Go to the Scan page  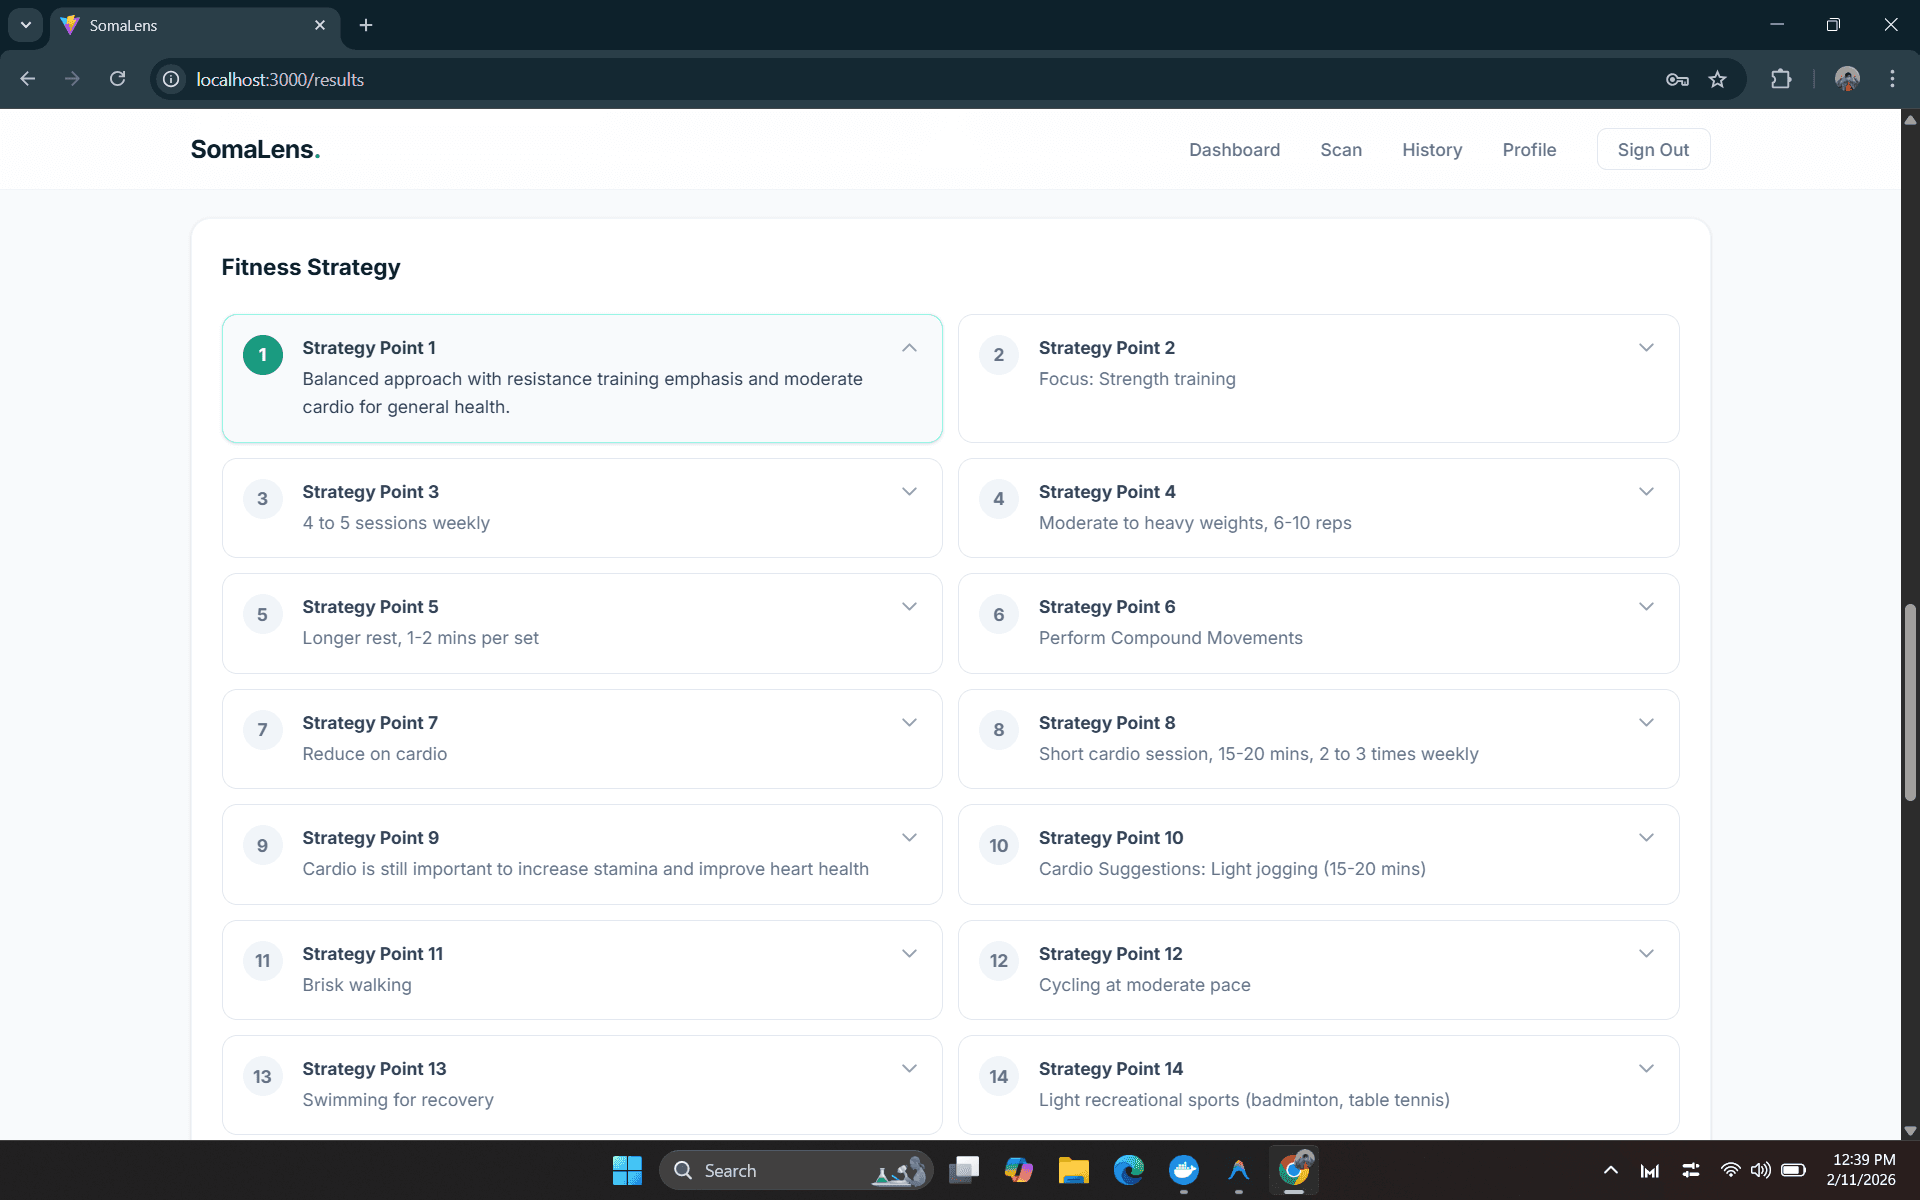click(1341, 150)
